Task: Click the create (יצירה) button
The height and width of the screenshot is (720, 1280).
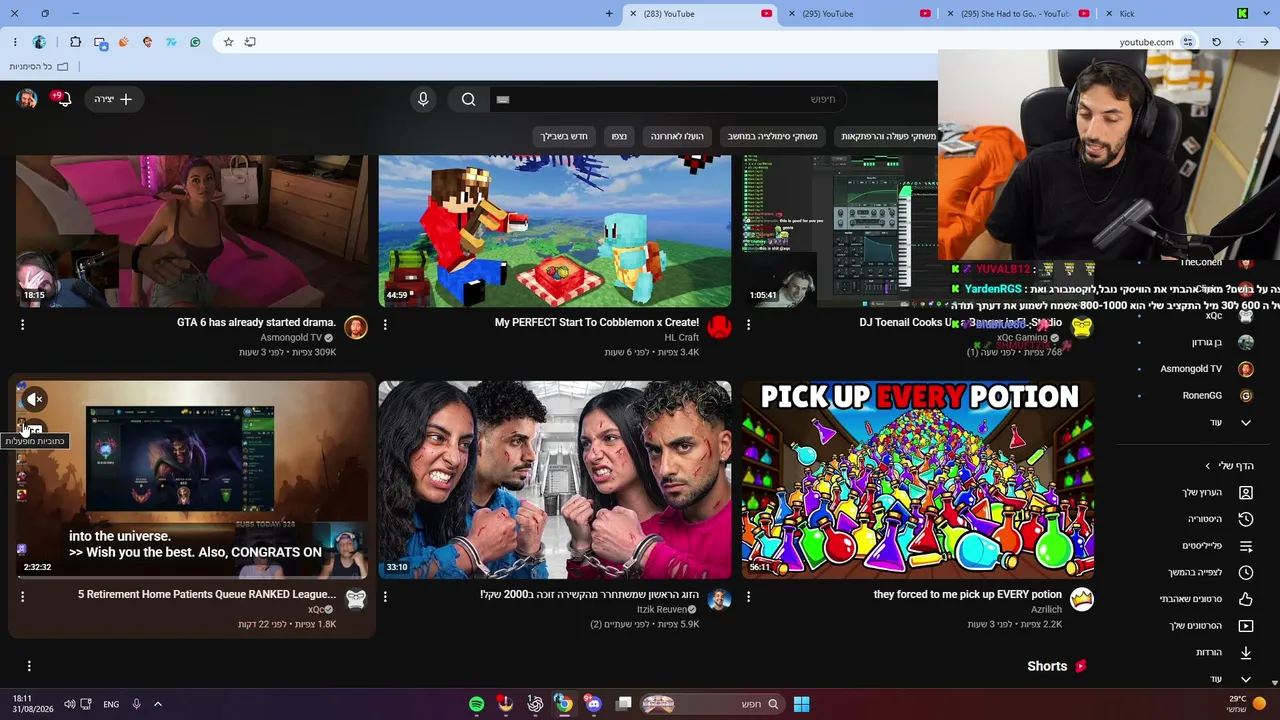Action: tap(113, 99)
